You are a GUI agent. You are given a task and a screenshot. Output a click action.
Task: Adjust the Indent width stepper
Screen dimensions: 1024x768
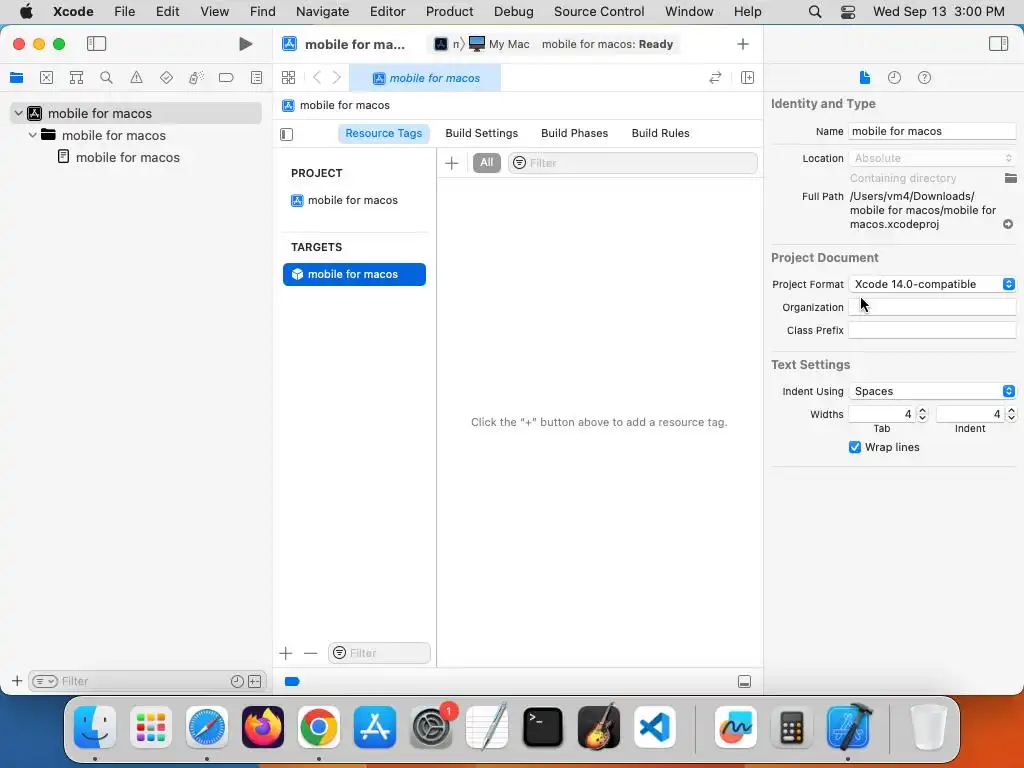click(1011, 414)
